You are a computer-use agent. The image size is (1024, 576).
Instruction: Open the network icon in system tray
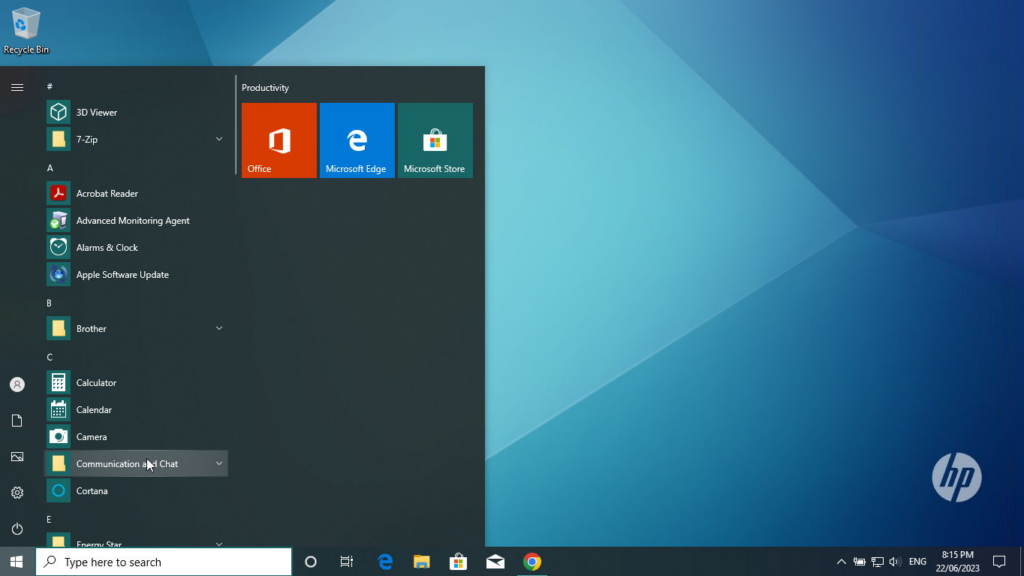(877, 562)
